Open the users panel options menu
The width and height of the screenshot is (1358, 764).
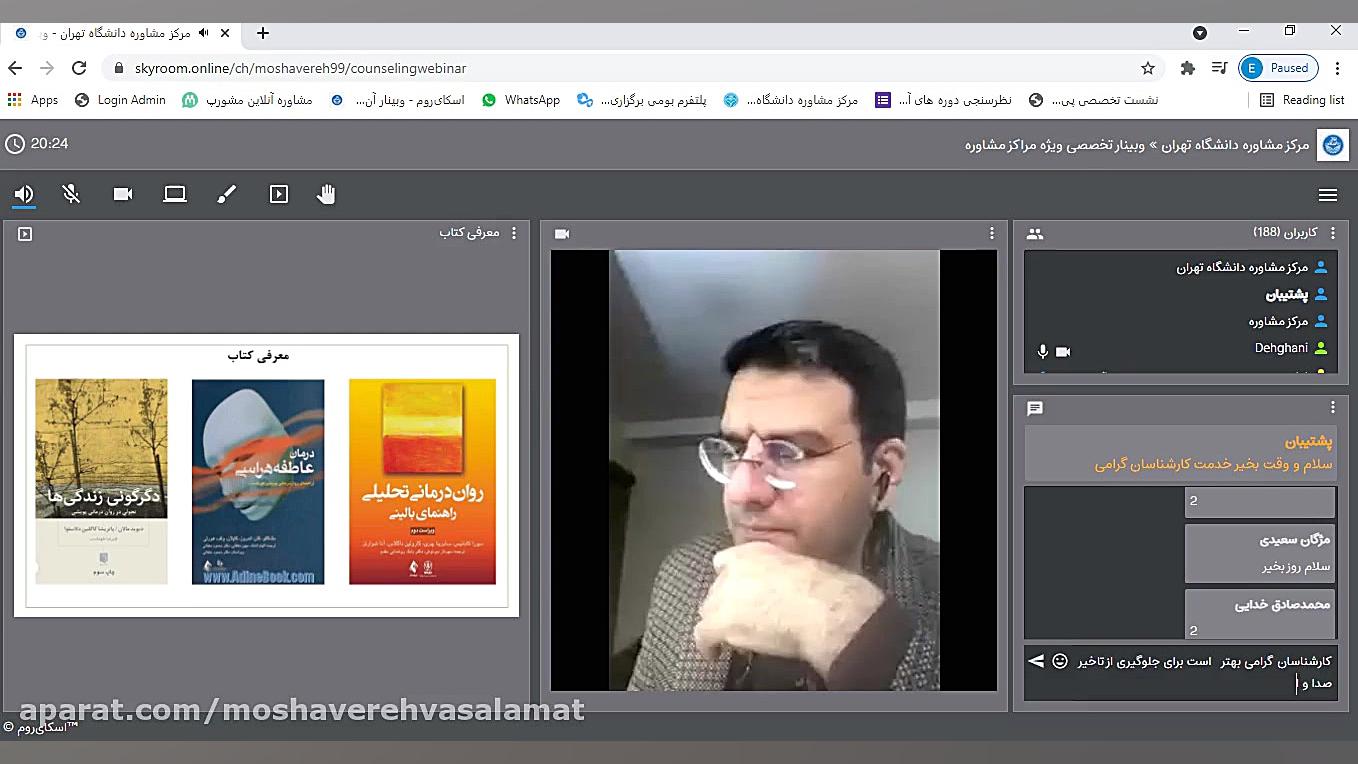pos(1332,233)
